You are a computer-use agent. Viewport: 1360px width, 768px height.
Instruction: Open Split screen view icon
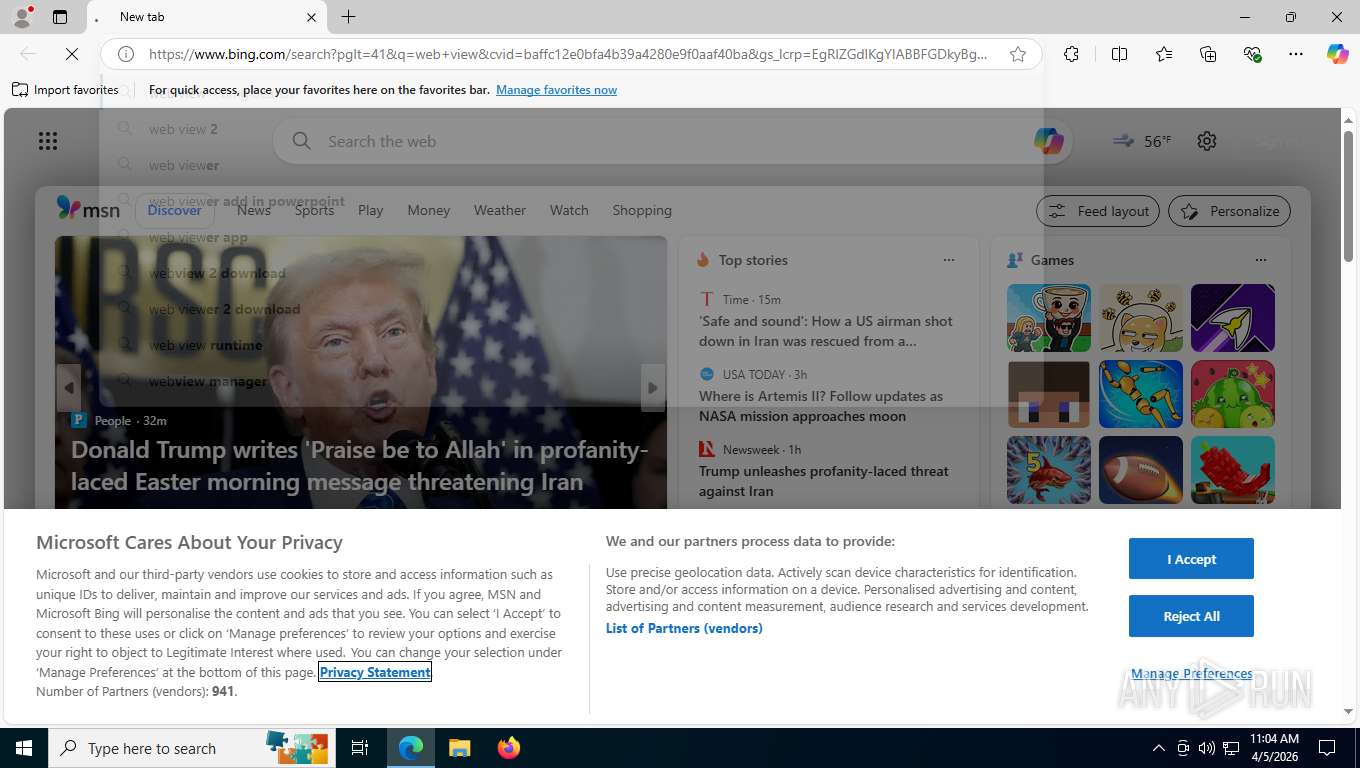(x=1120, y=54)
